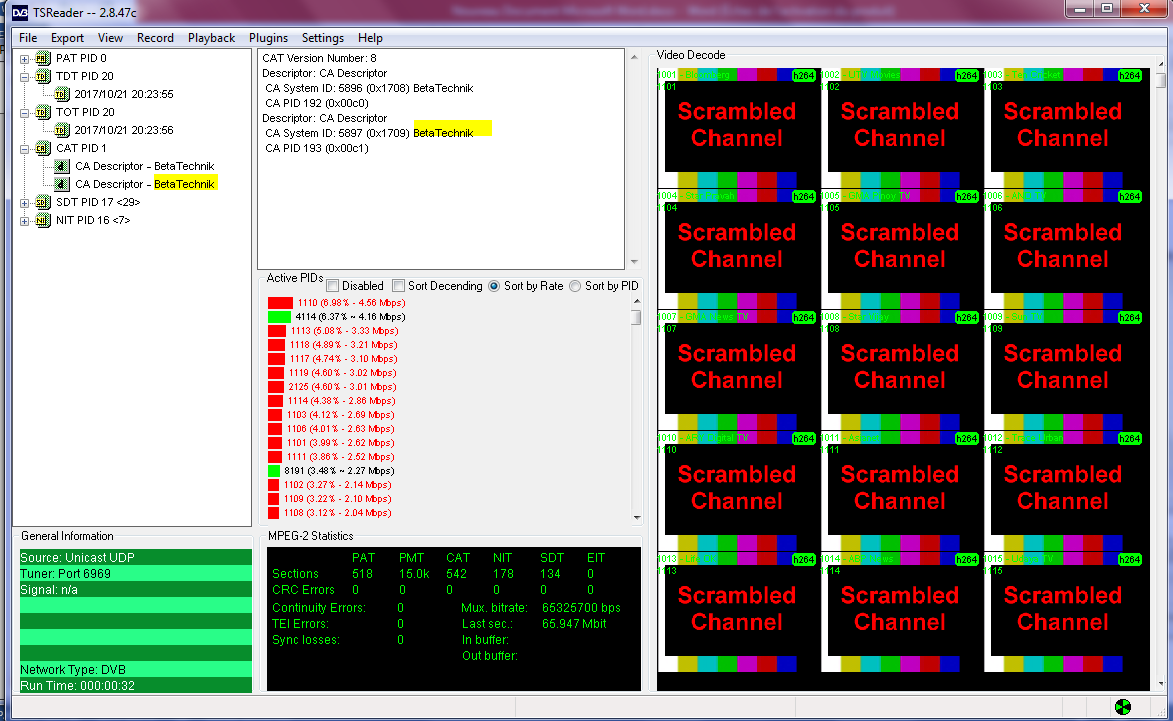Click the PAT table icon in tree
The image size is (1173, 721).
42,59
